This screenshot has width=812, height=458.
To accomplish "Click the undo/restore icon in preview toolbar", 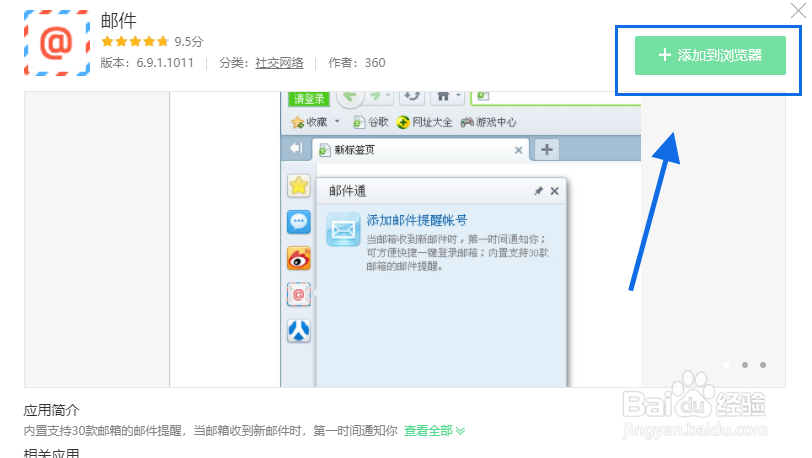I will point(412,96).
